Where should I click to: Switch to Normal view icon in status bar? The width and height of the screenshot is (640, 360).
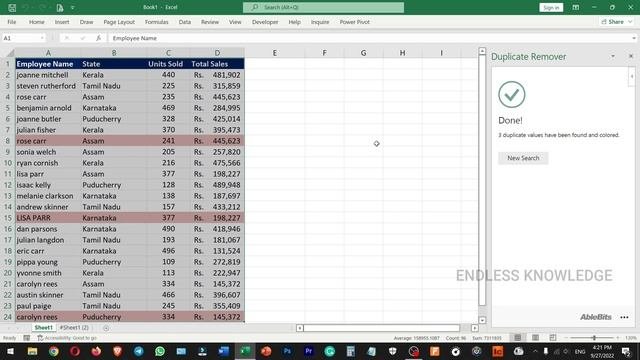[518, 338]
